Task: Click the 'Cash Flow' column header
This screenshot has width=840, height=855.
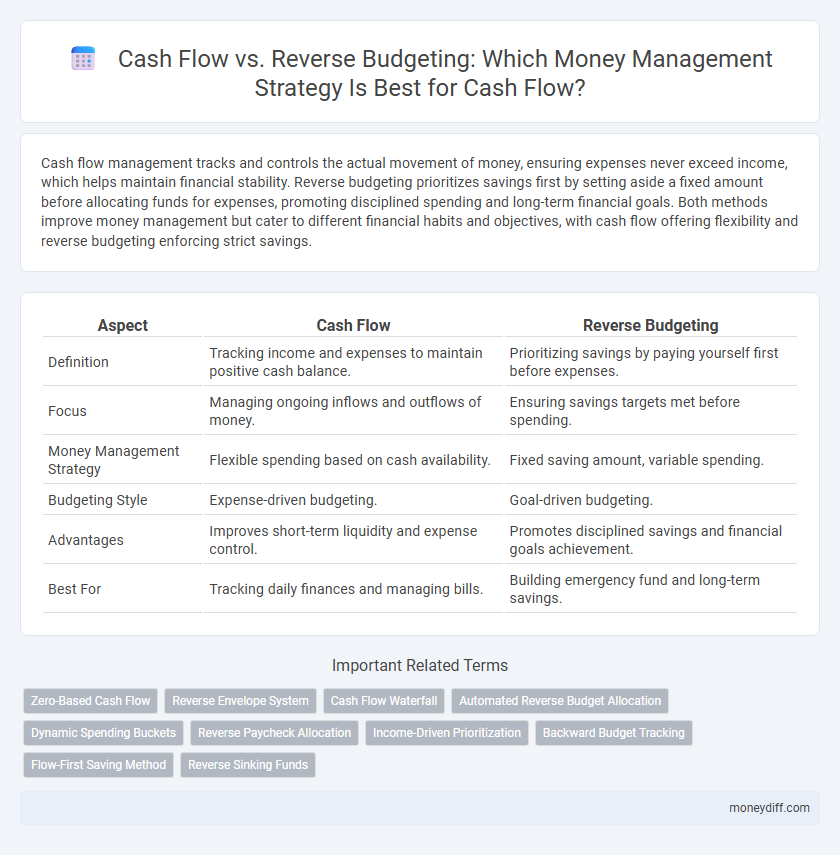Action: (353, 326)
